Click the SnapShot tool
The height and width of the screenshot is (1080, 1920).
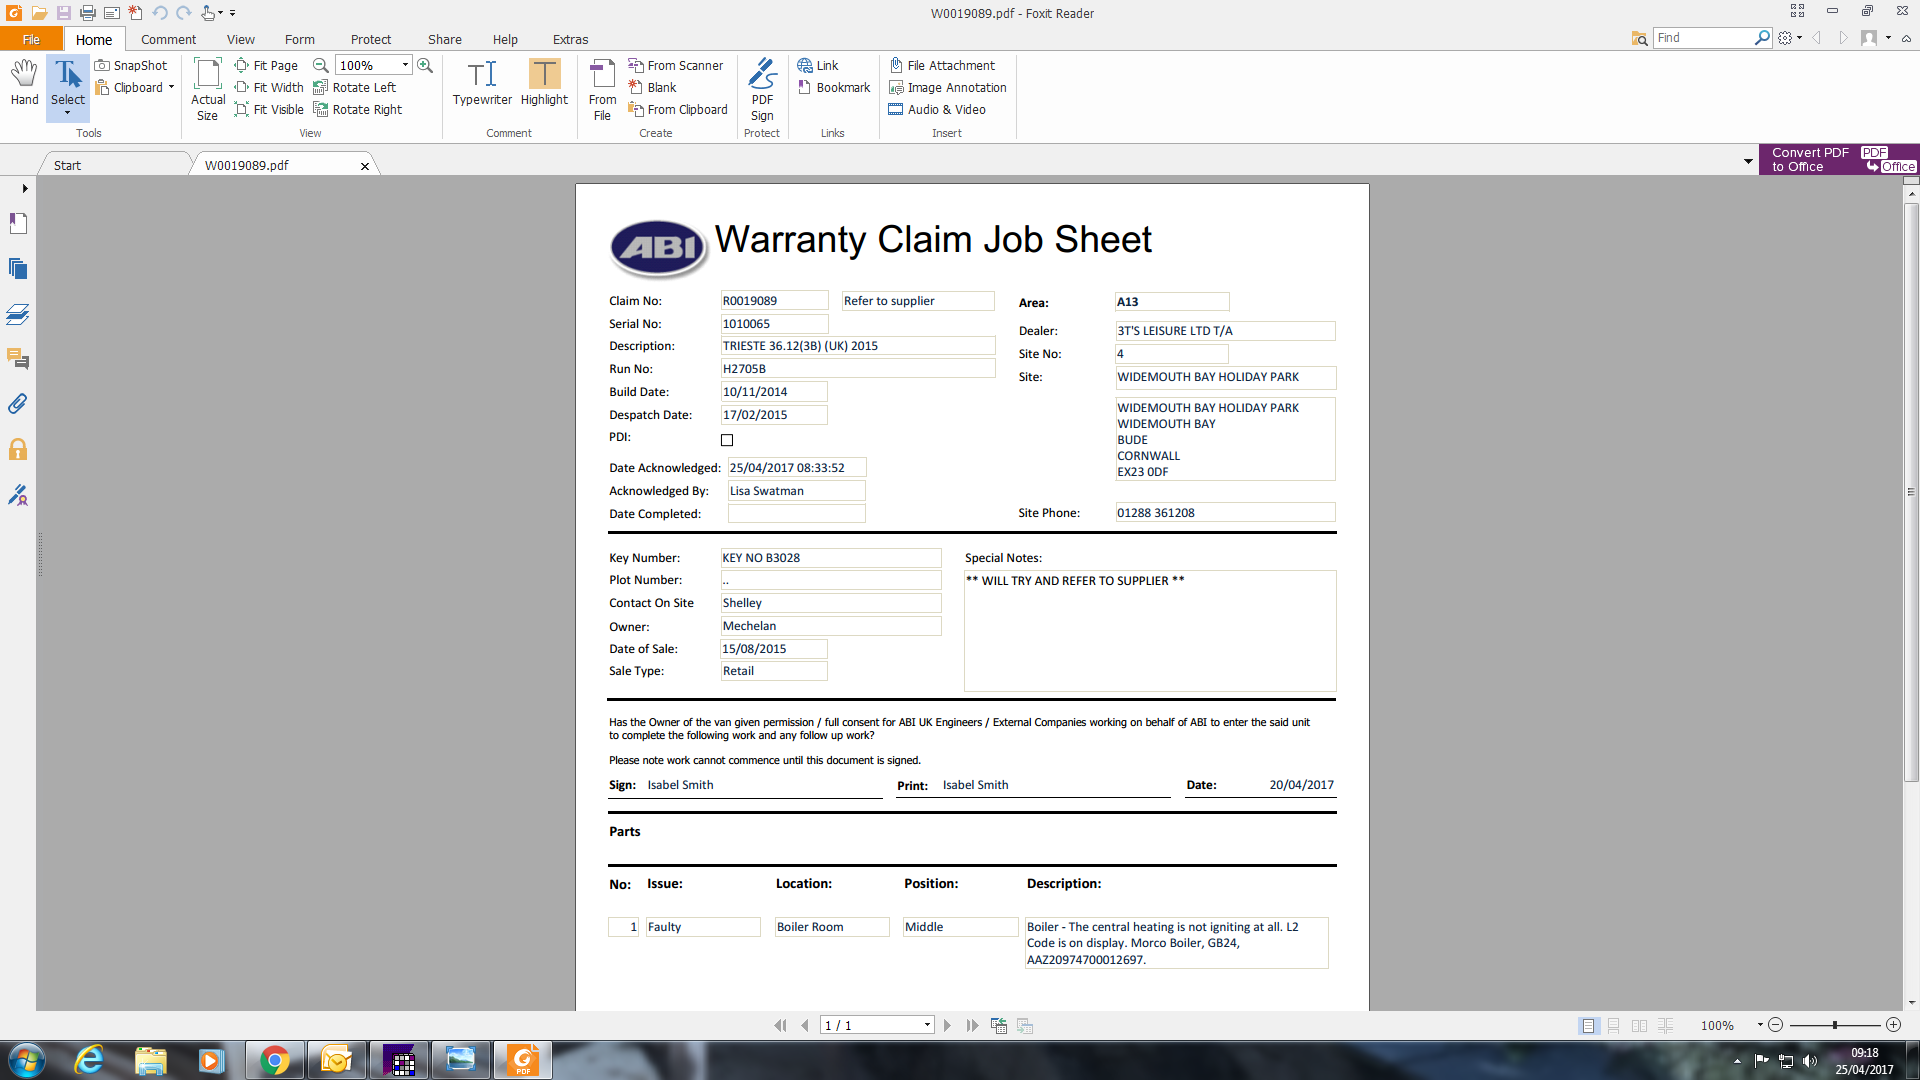point(131,65)
